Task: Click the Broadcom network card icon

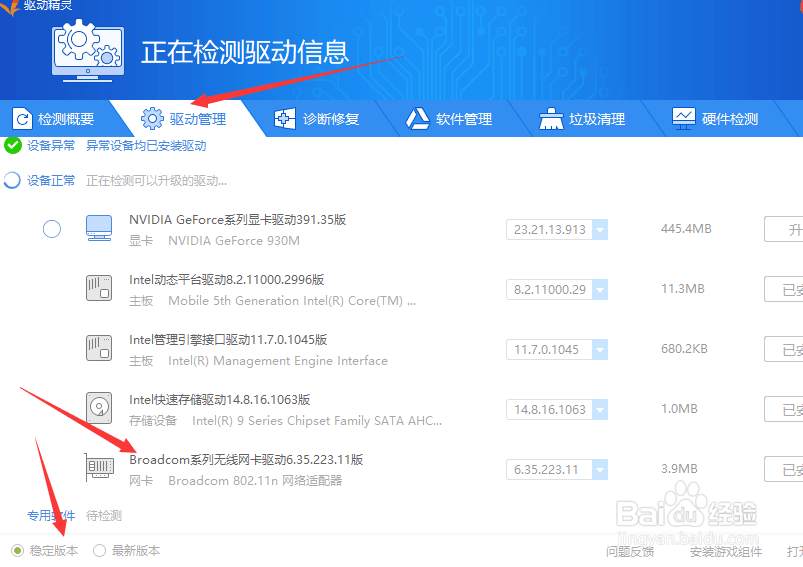Action: coord(99,468)
